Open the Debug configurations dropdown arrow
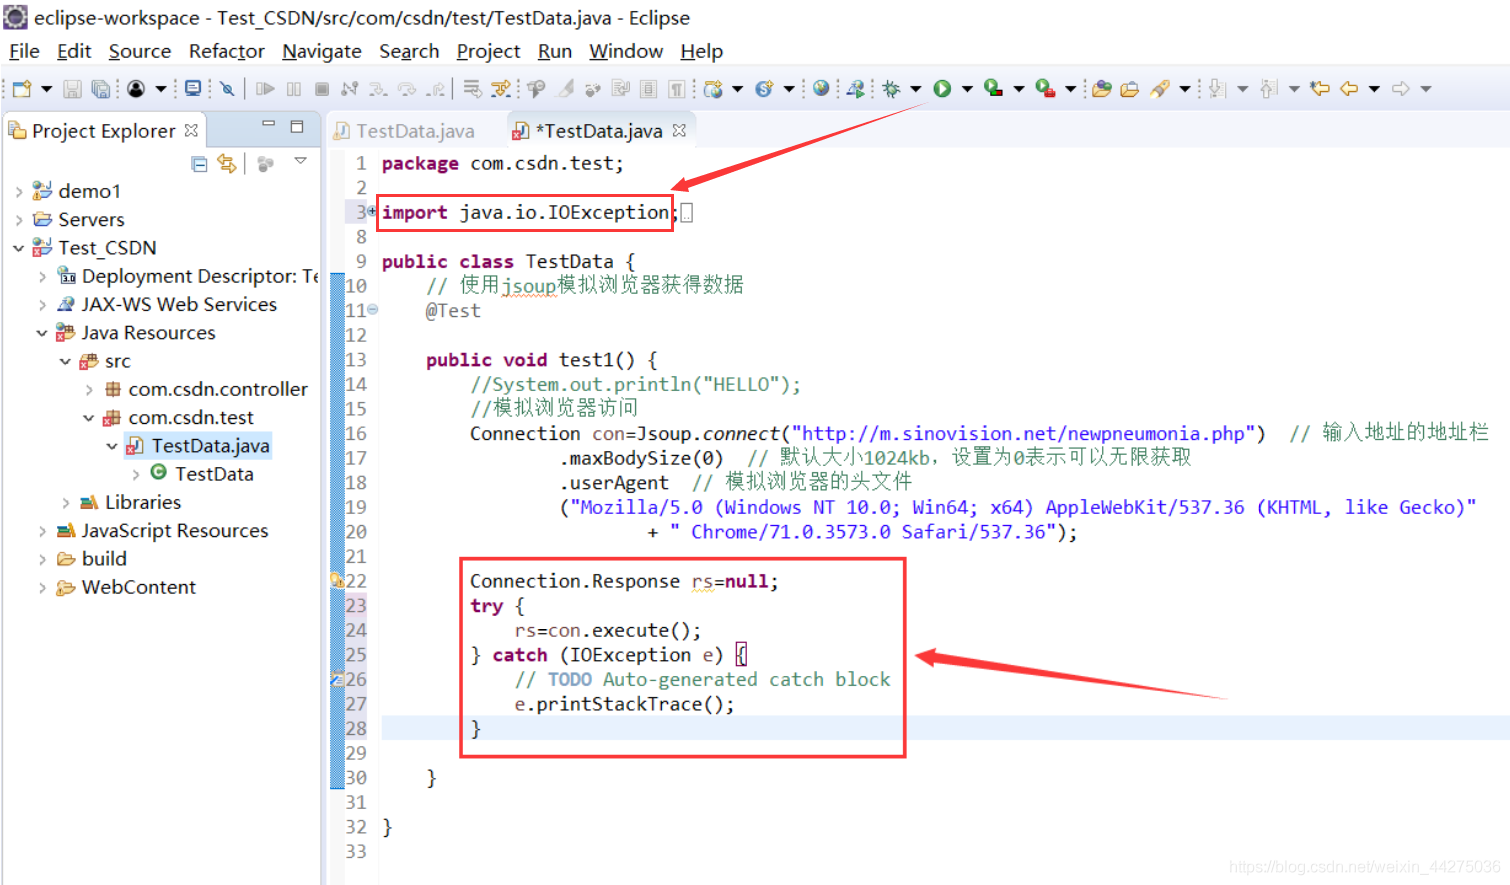This screenshot has height=885, width=1510. pos(915,89)
